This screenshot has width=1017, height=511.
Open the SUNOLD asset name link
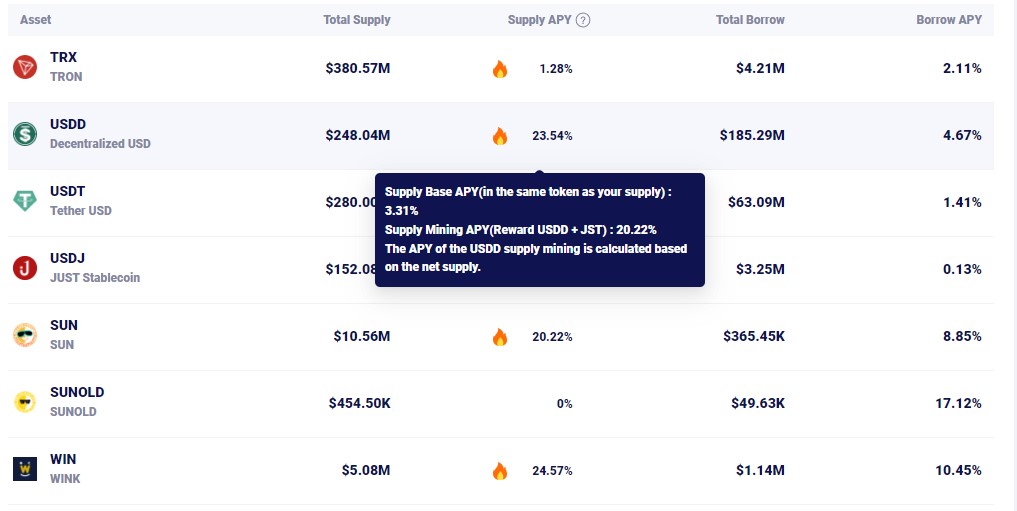77,393
